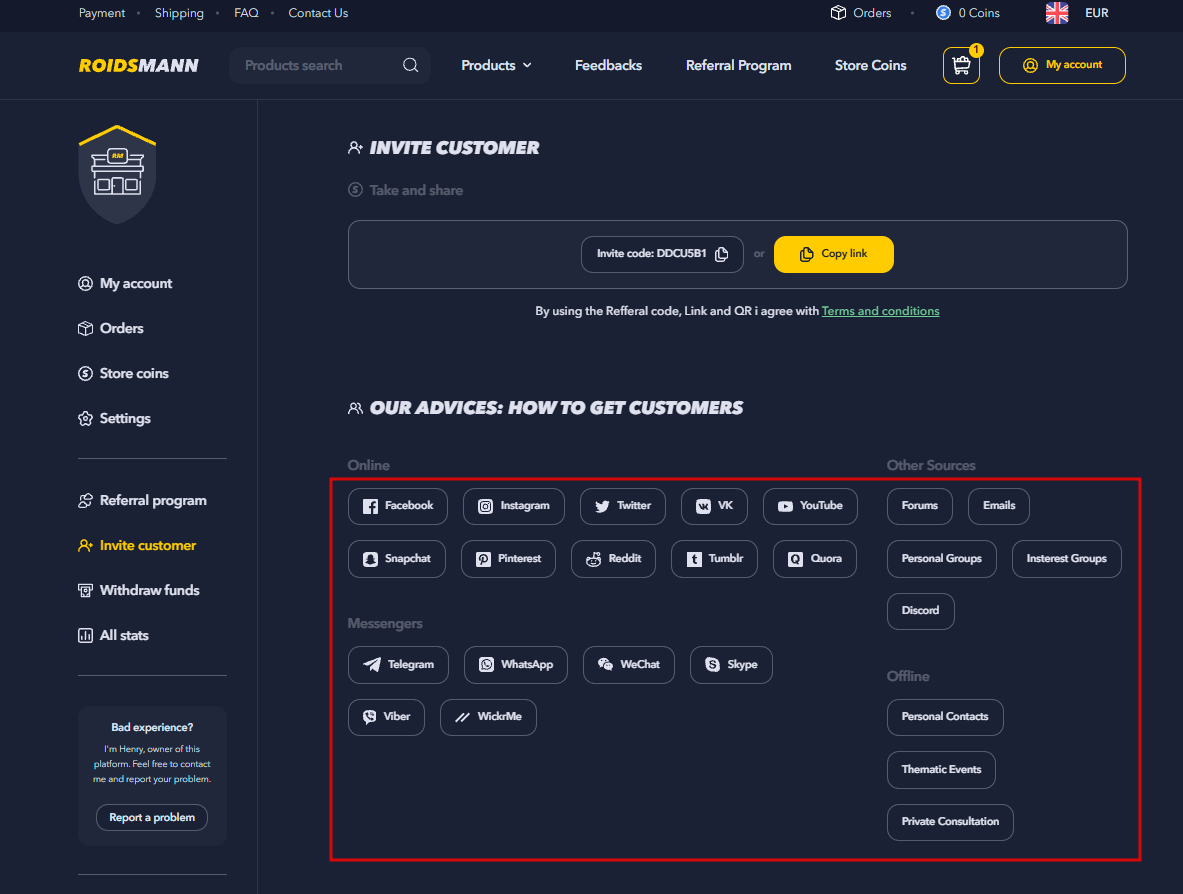Open the Payment link

[102, 13]
